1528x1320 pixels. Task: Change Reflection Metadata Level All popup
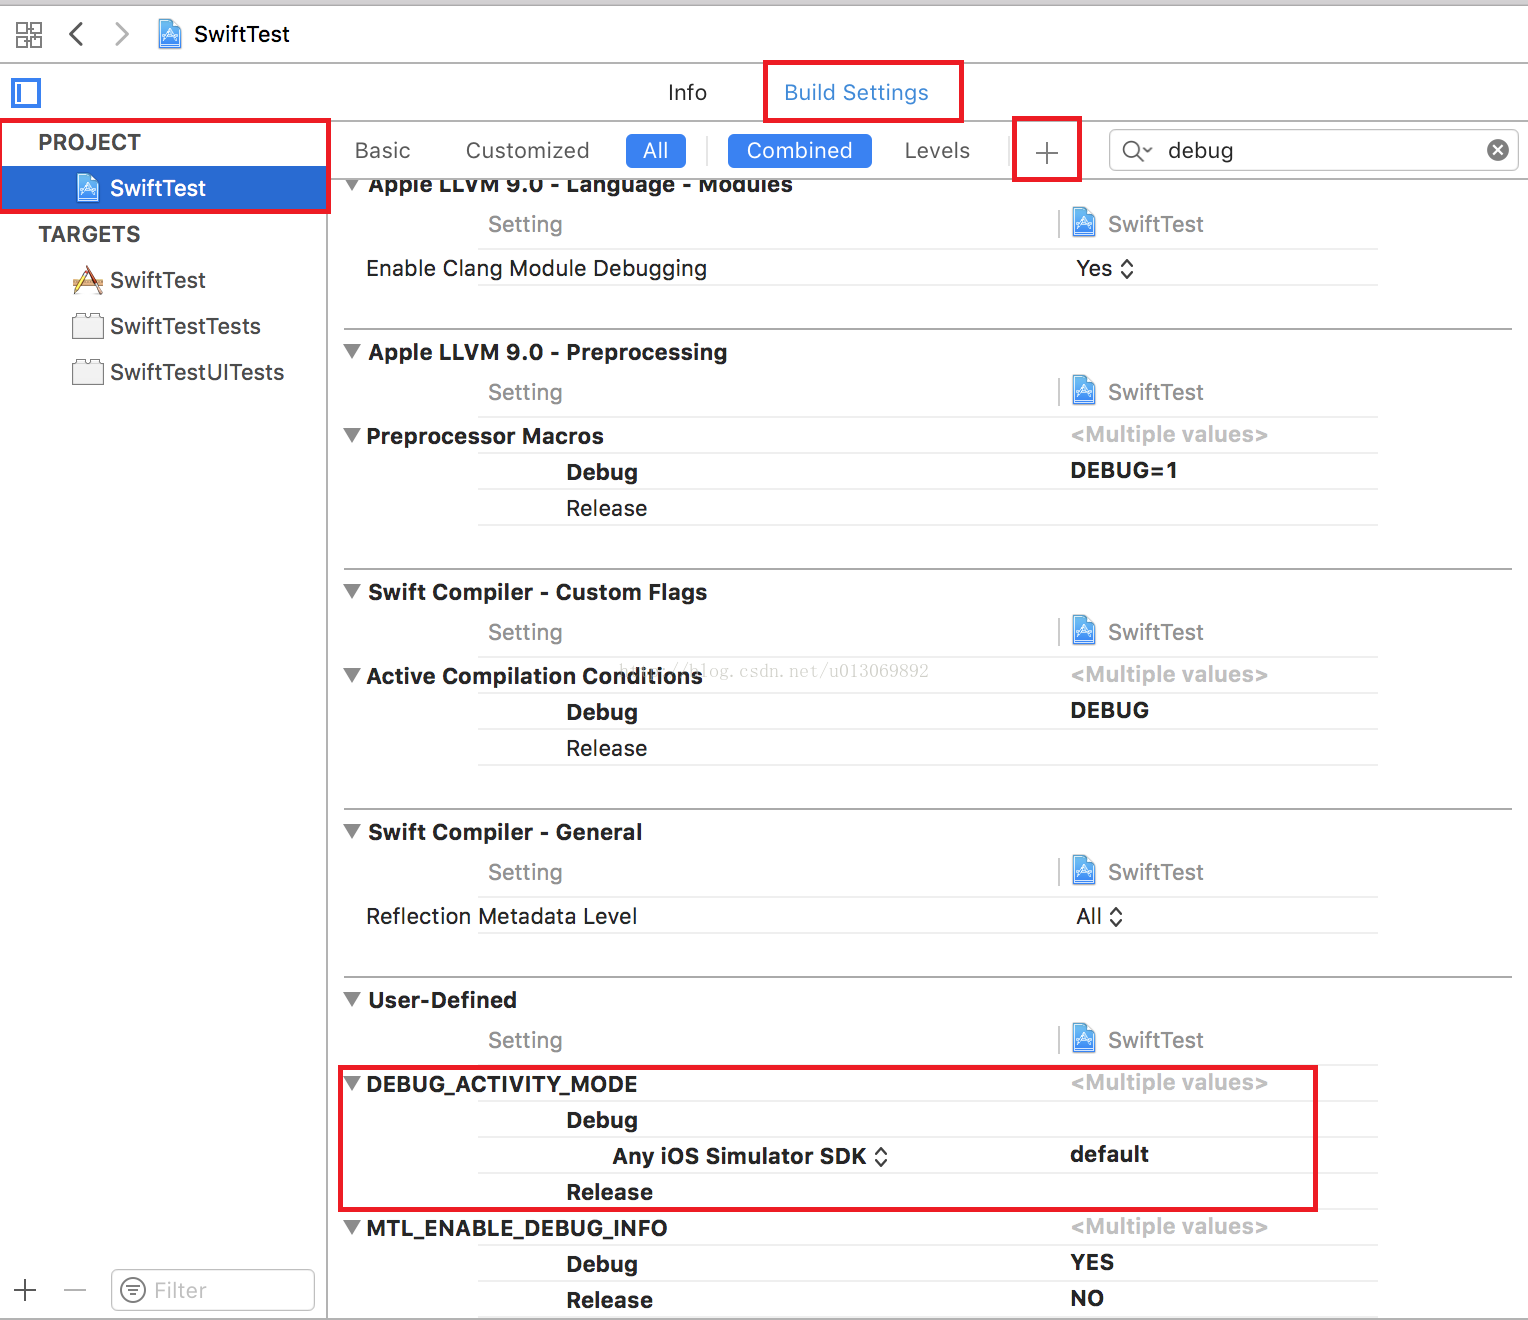click(x=1100, y=916)
